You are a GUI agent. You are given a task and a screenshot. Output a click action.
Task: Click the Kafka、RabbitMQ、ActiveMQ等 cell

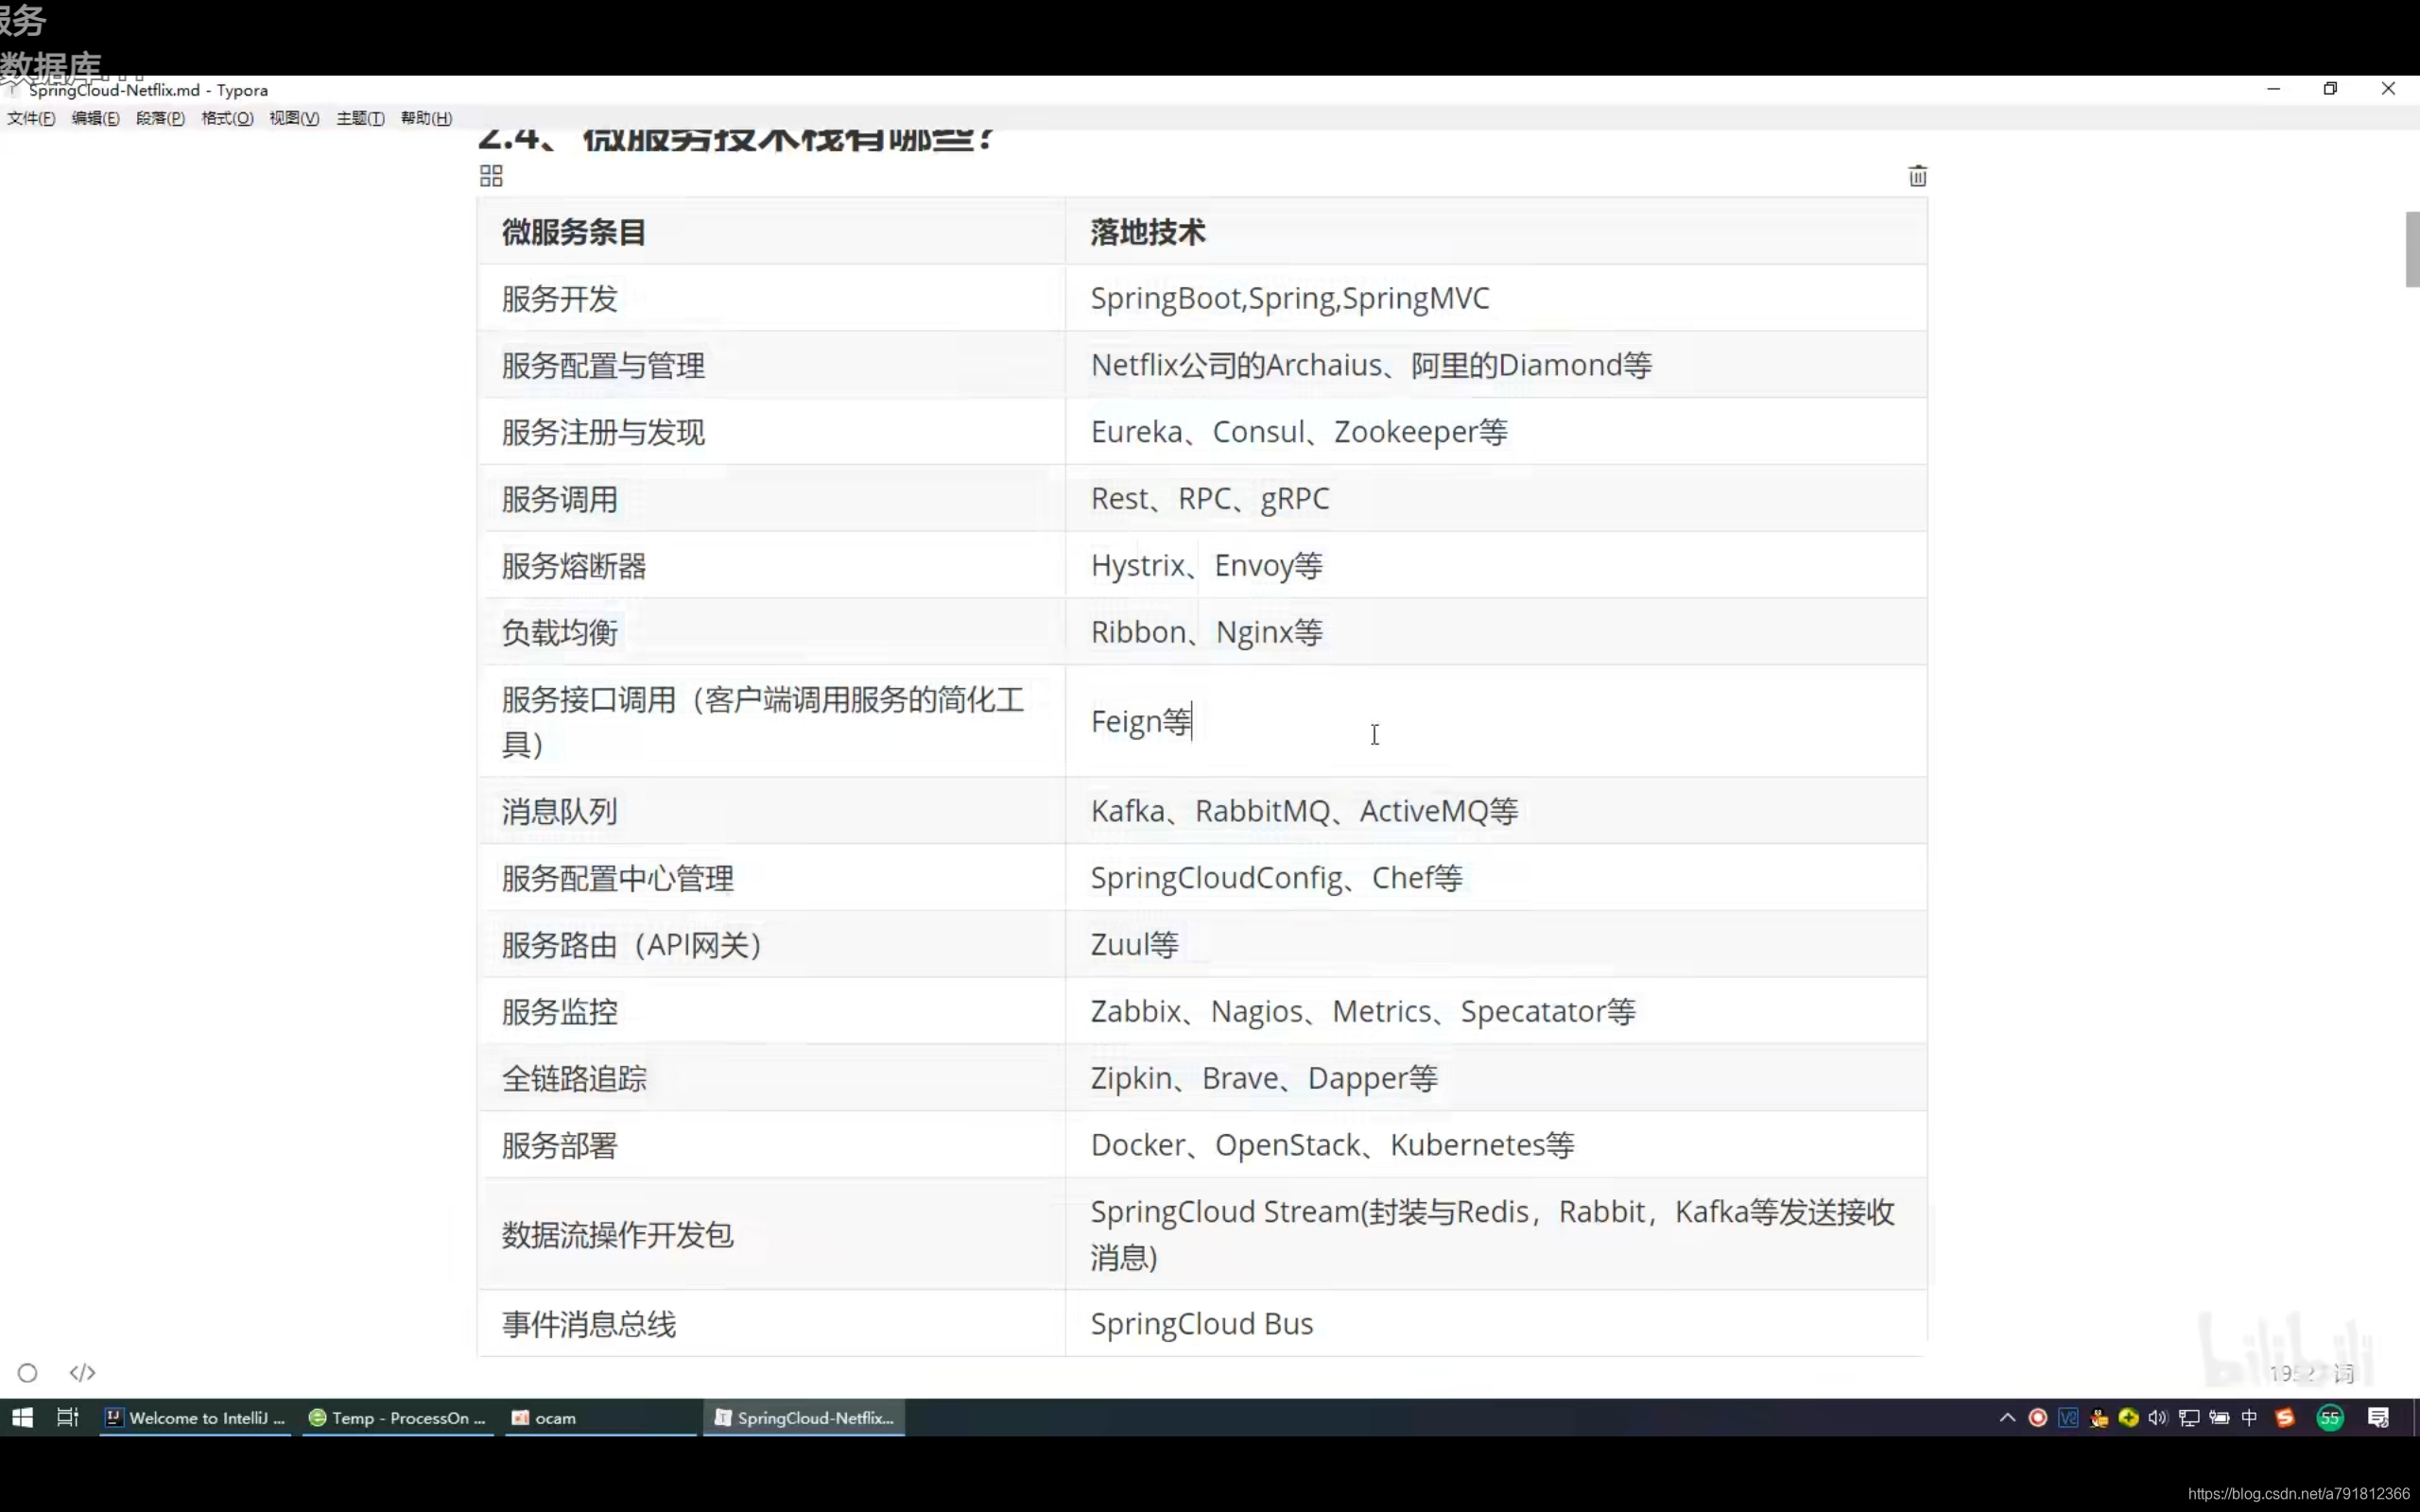click(x=1496, y=811)
